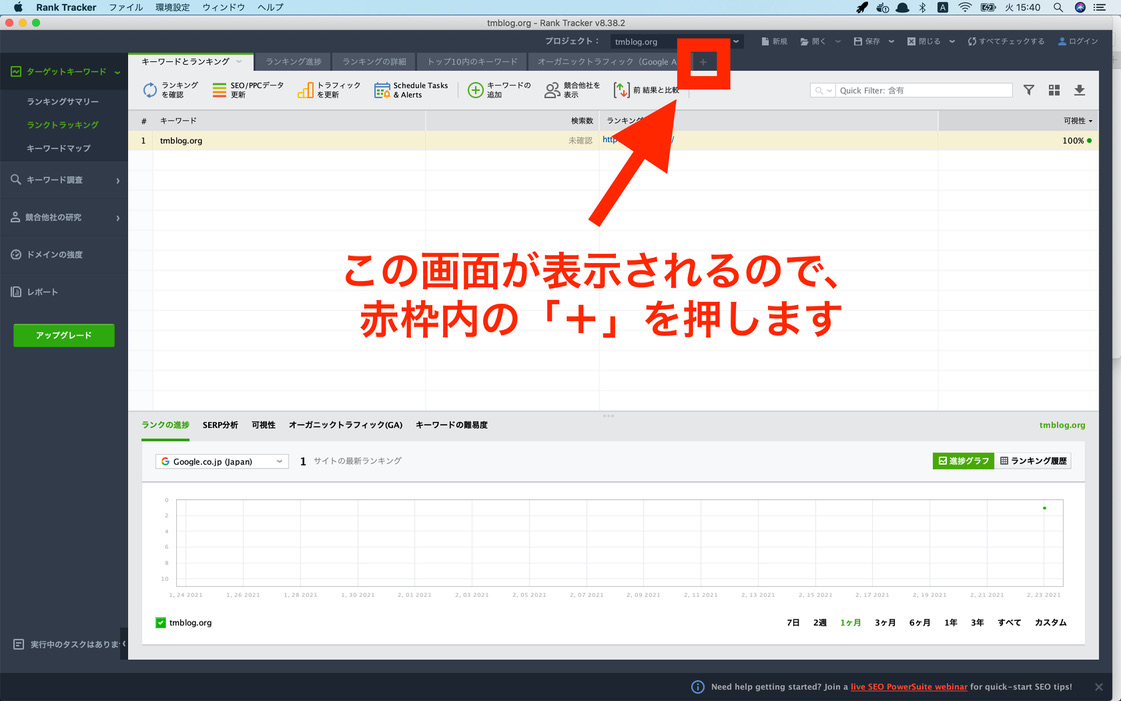Select the 1ヶ月 time range
The height and width of the screenshot is (701, 1121).
click(850, 622)
